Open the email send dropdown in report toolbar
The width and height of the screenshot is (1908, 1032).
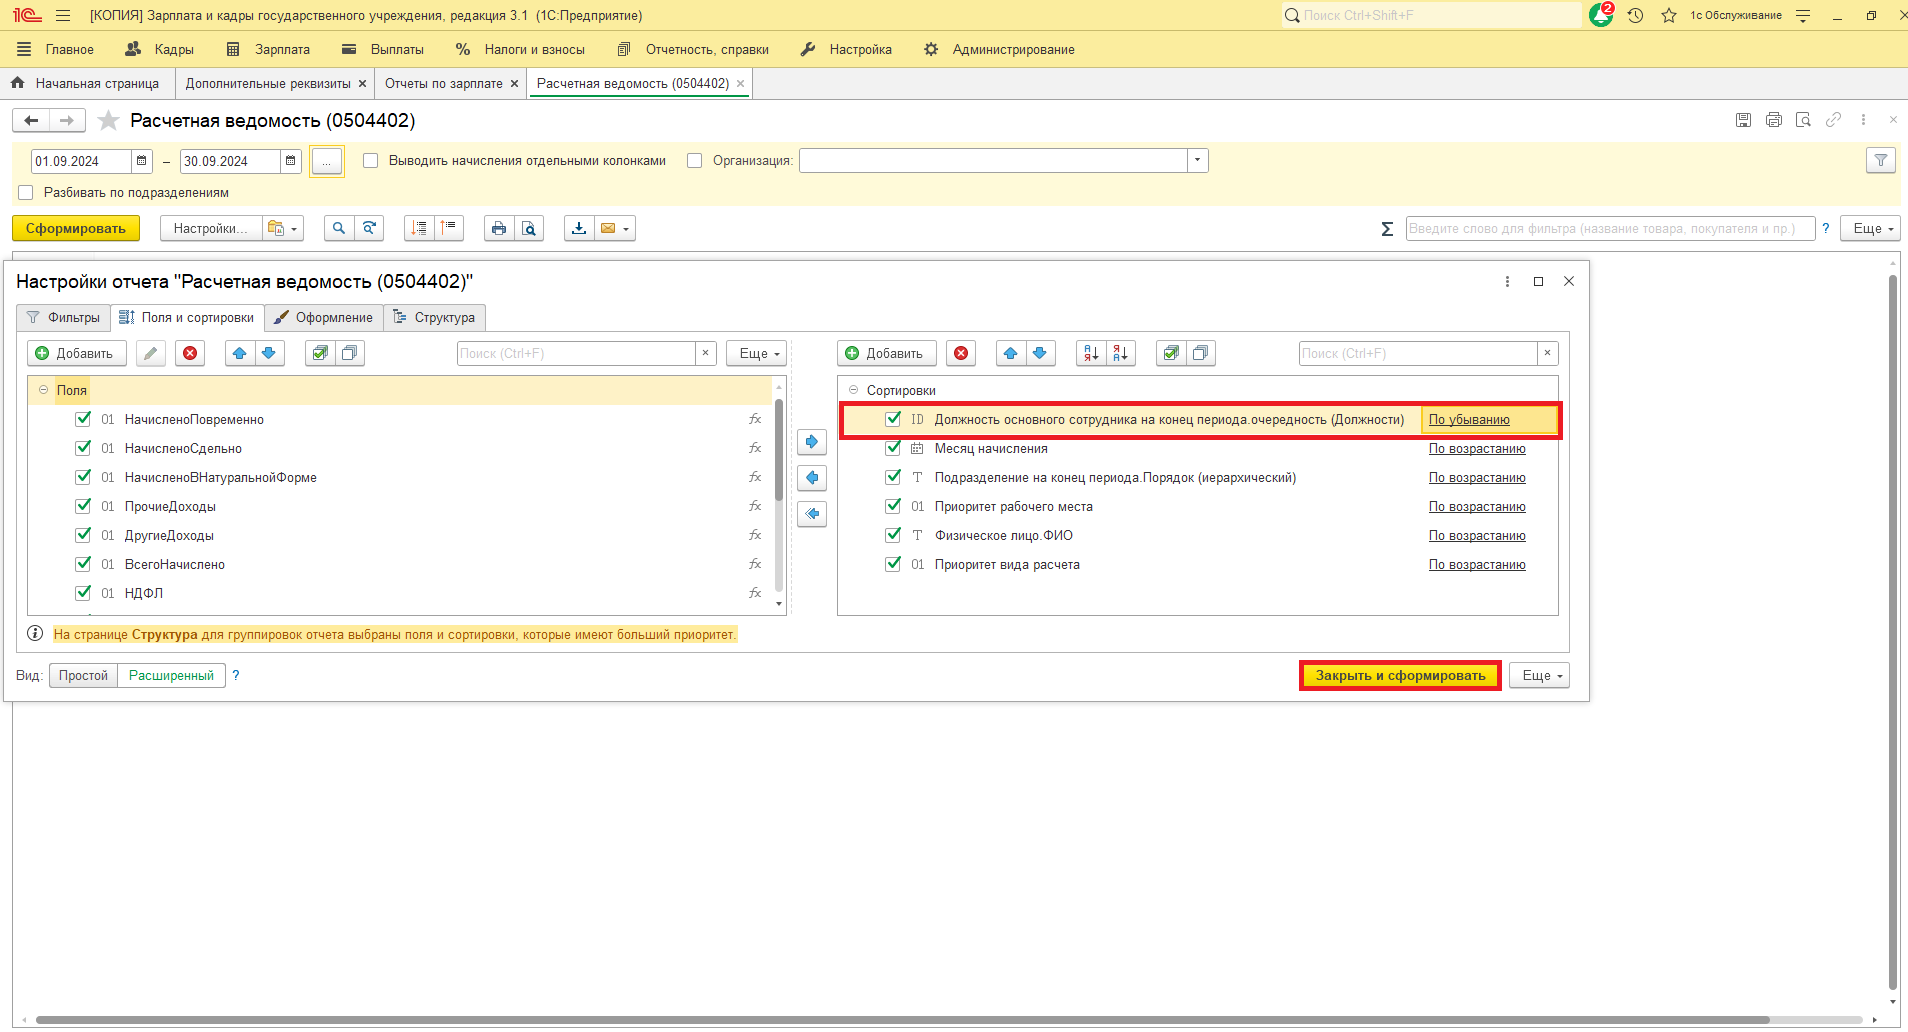coord(615,228)
